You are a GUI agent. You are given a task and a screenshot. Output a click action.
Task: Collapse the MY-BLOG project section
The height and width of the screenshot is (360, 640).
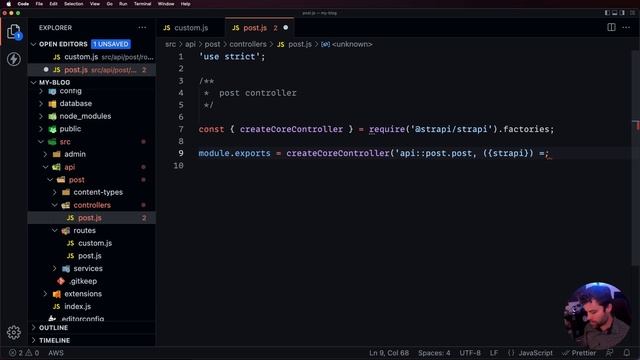(x=33, y=82)
